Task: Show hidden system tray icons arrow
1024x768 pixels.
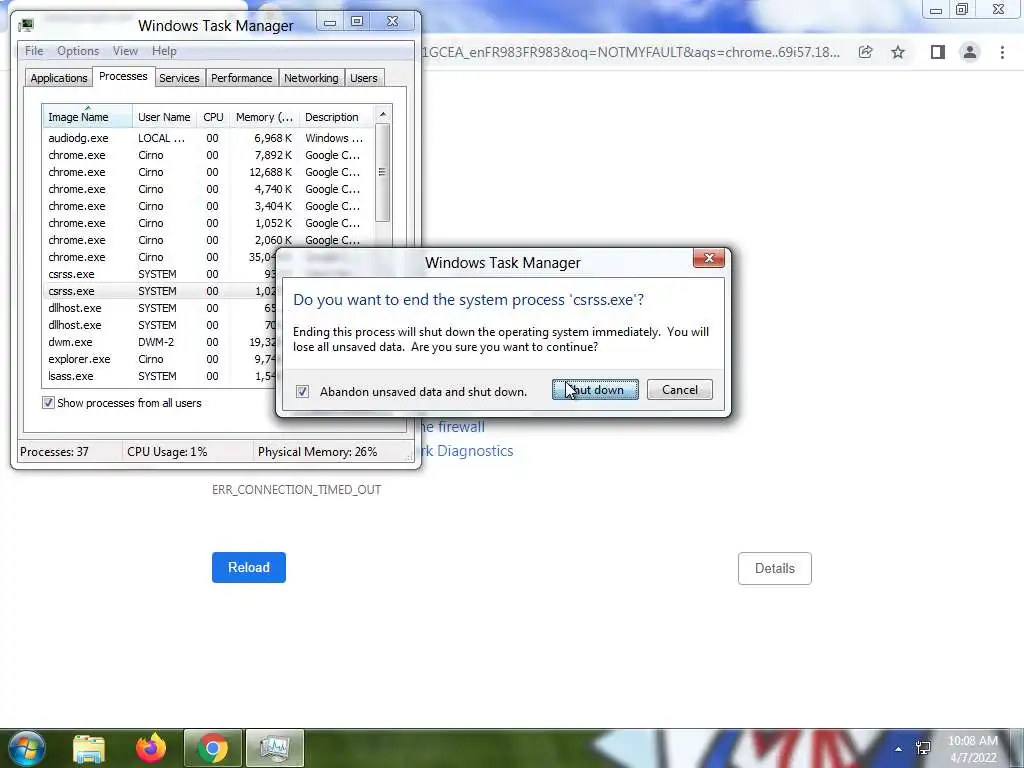Action: [898, 749]
